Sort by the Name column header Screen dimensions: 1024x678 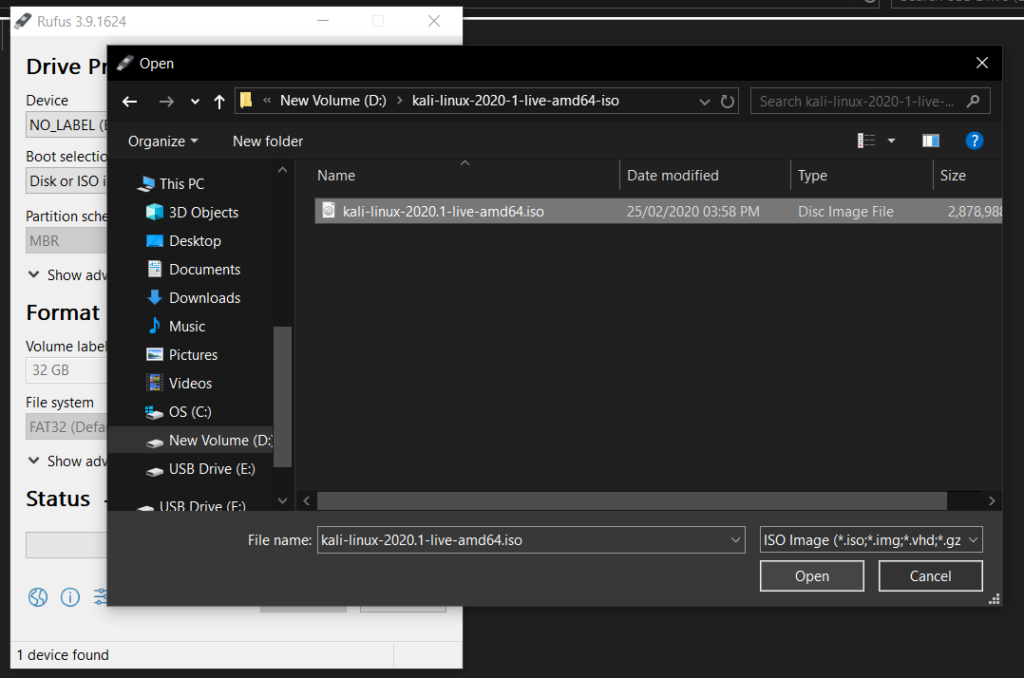336,176
